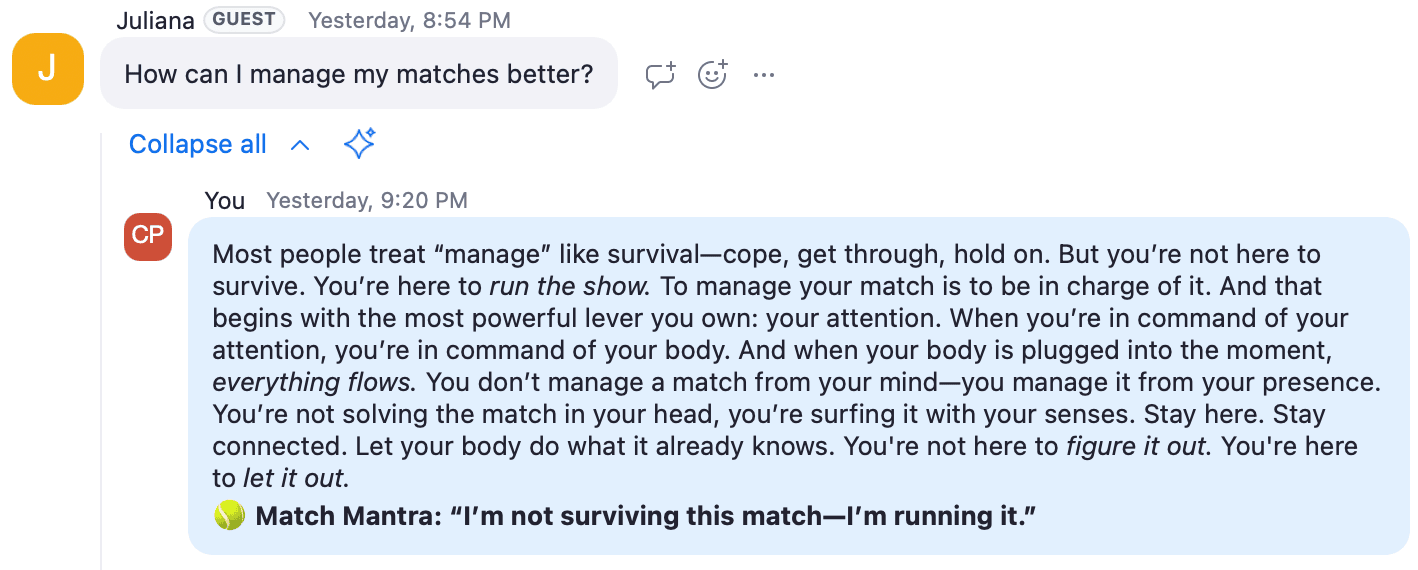Screen dimensions: 1418x570
Task: Open the more options ellipsis menu
Action: [x=764, y=75]
